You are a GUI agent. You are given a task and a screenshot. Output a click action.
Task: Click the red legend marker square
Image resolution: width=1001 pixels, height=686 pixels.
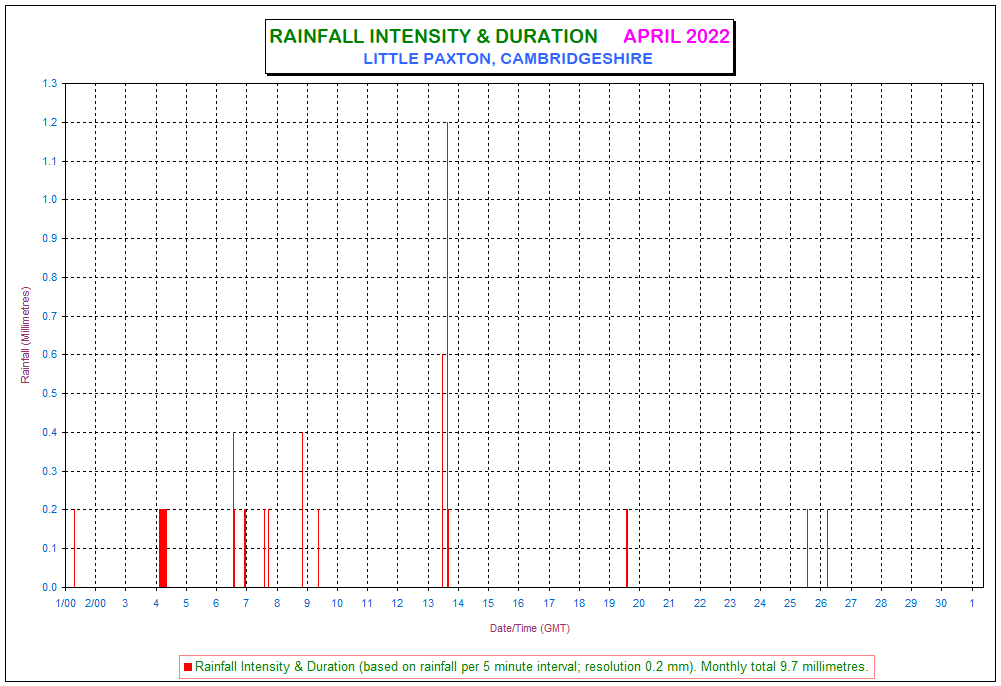pyautogui.click(x=188, y=667)
